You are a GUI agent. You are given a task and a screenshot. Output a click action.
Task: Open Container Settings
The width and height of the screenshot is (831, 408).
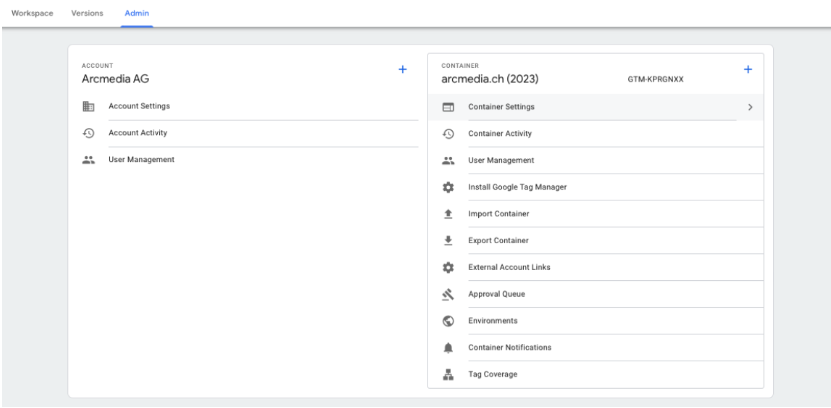[501, 107]
